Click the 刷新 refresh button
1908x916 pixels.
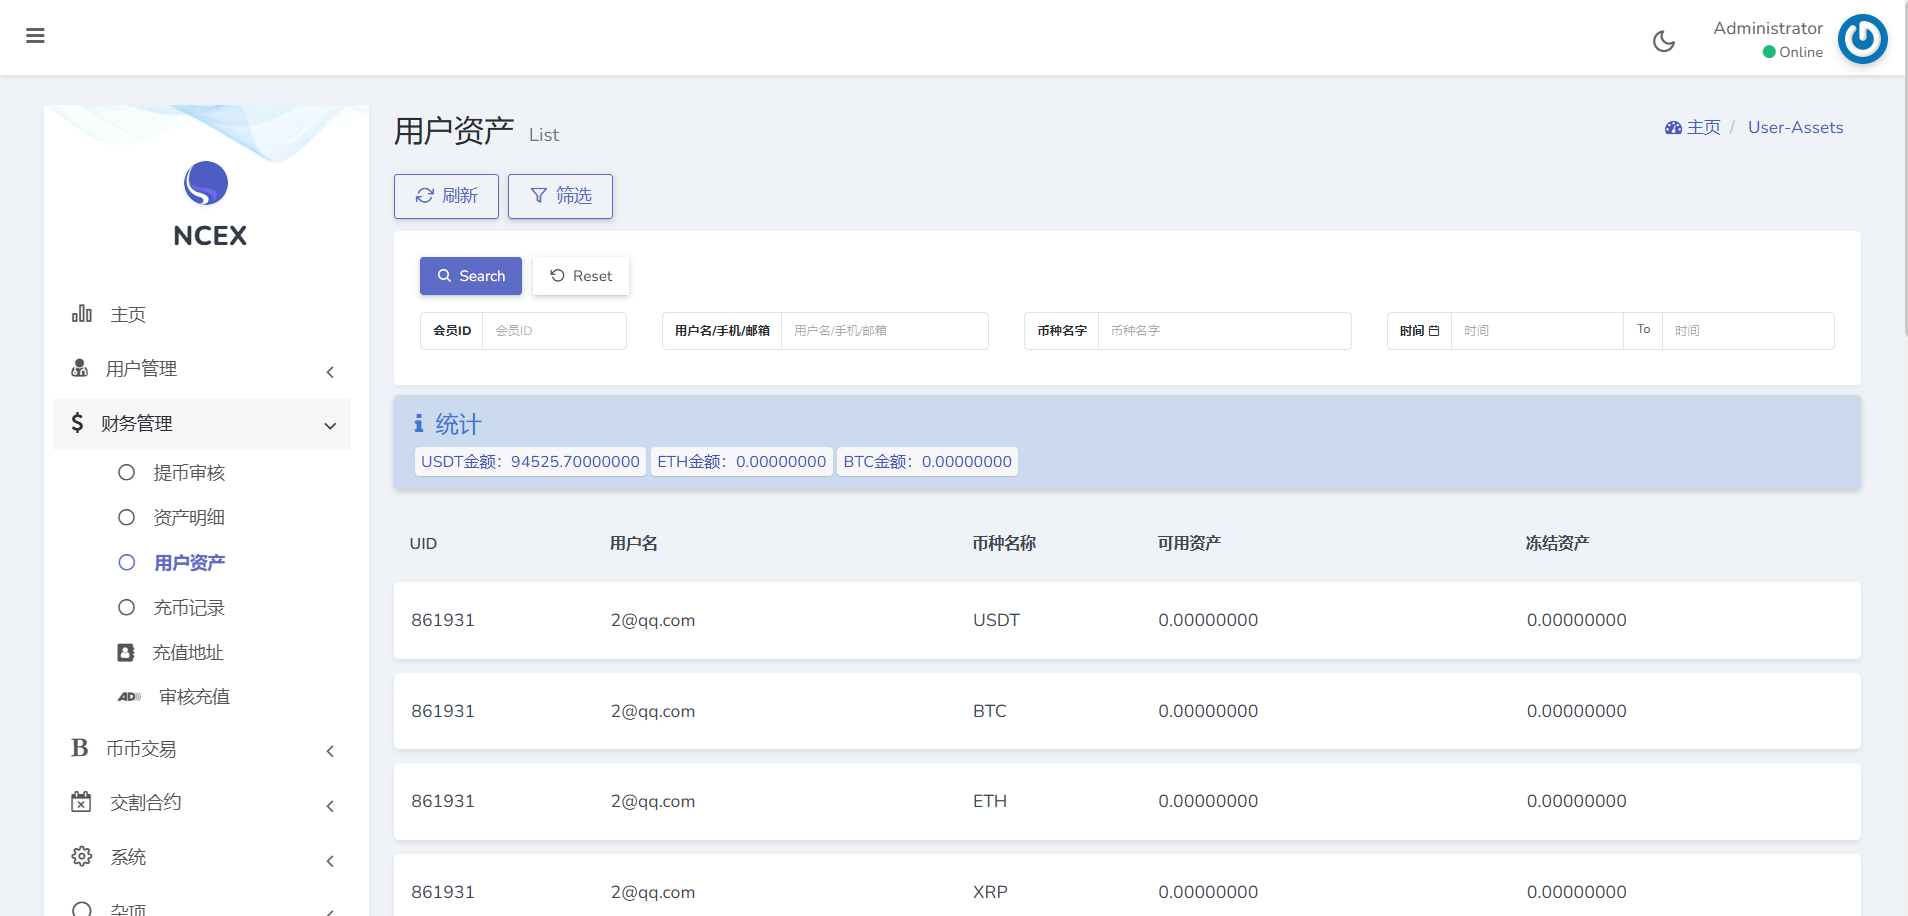click(x=446, y=196)
